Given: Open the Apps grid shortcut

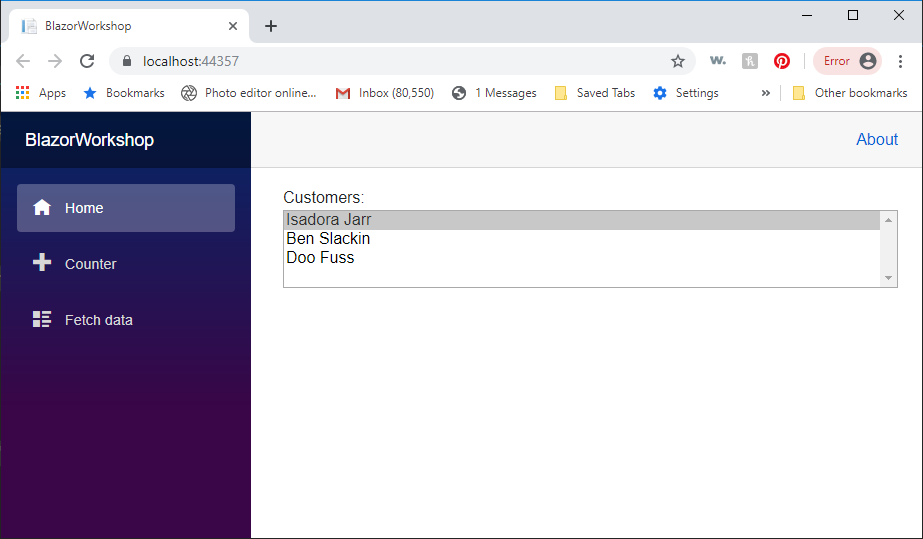Looking at the screenshot, I should pyautogui.click(x=41, y=93).
